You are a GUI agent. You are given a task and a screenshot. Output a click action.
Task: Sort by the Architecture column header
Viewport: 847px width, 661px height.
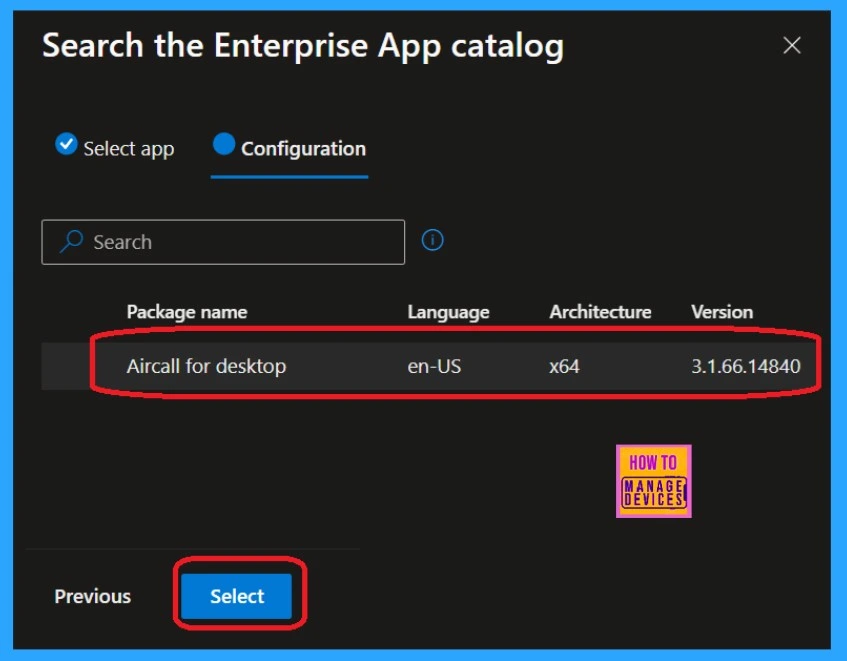[600, 312]
